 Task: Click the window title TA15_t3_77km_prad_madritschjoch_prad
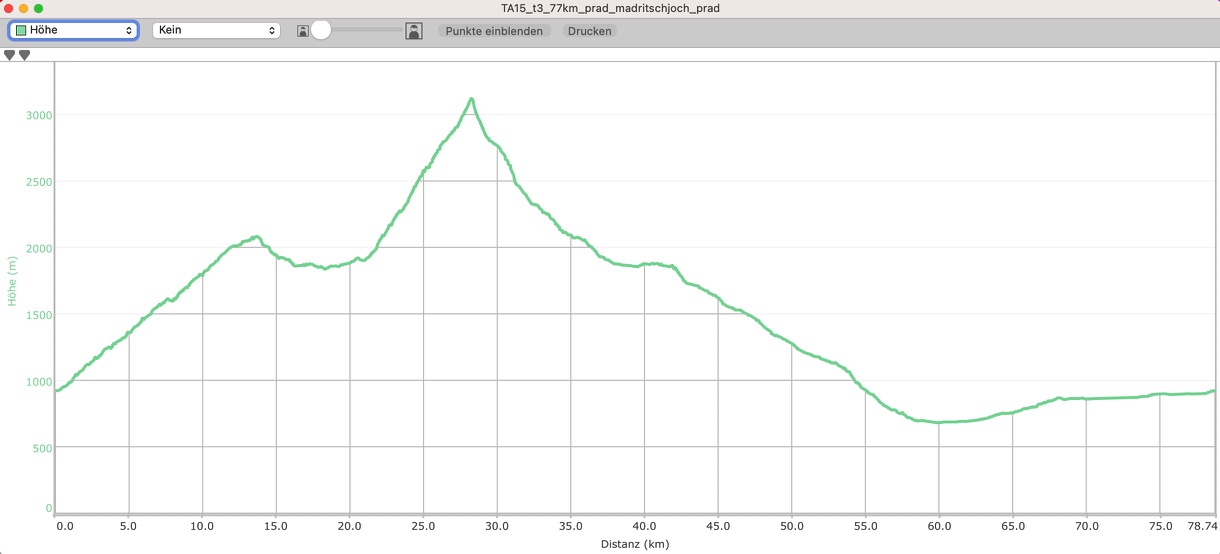(x=610, y=8)
